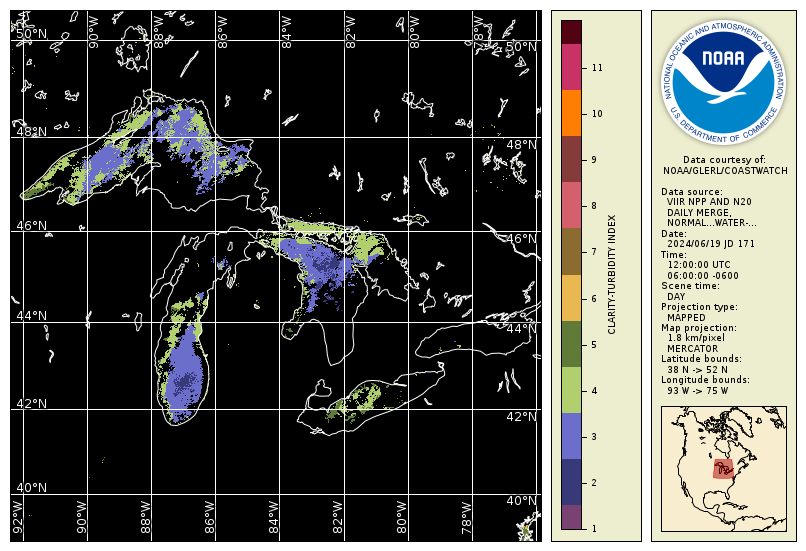The height and width of the screenshot is (551, 806).
Task: Click the 12:00:00 UTC time value
Action: [699, 265]
